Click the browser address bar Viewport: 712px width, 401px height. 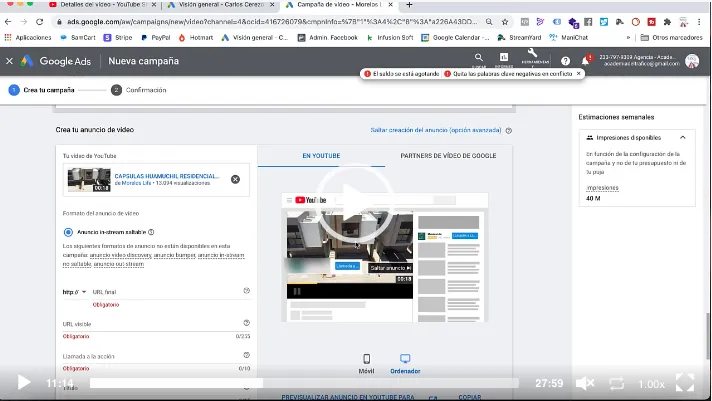coord(272,22)
